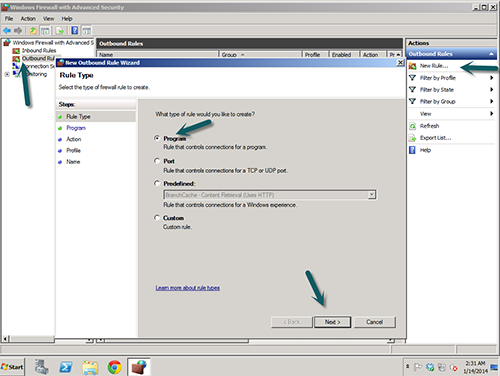Click the Start button
This screenshot has height=376, width=500.
[12, 367]
